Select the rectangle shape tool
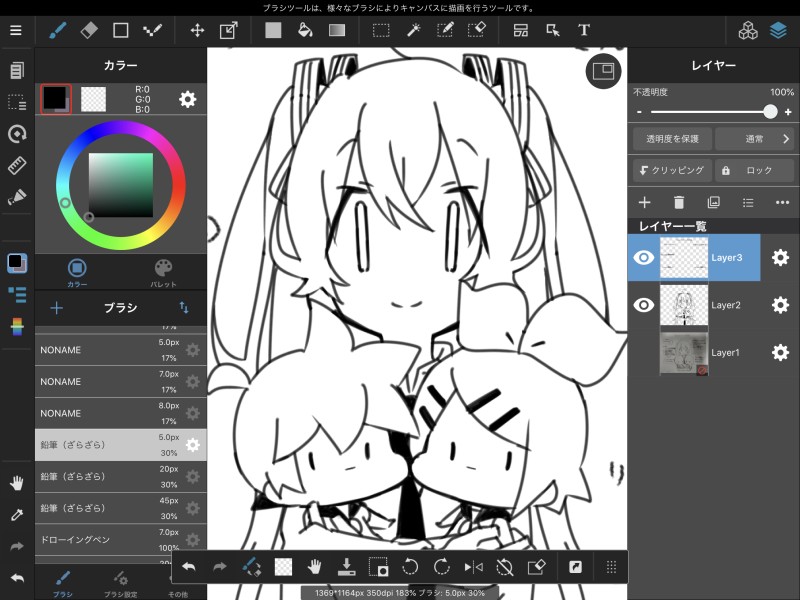 [121, 31]
